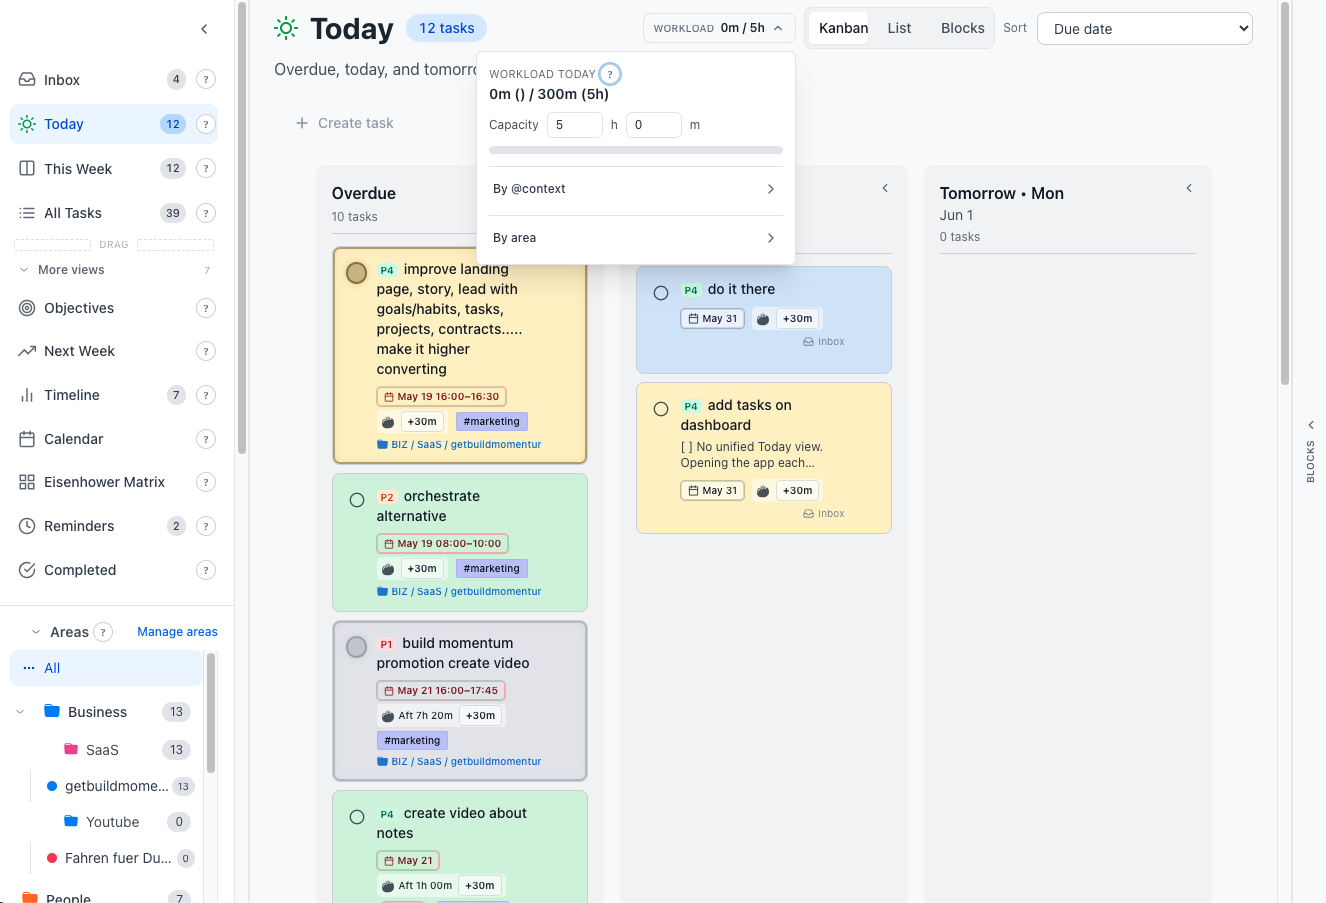The image size is (1326, 903).
Task: Complete the create video about notes task
Action: coord(357,817)
